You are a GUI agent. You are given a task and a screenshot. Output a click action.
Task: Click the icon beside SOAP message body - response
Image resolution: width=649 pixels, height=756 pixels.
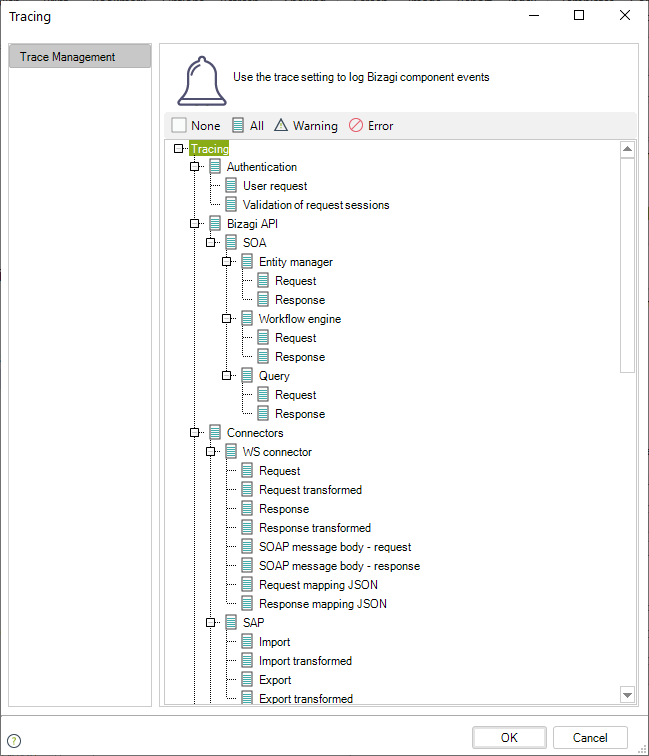tap(247, 566)
